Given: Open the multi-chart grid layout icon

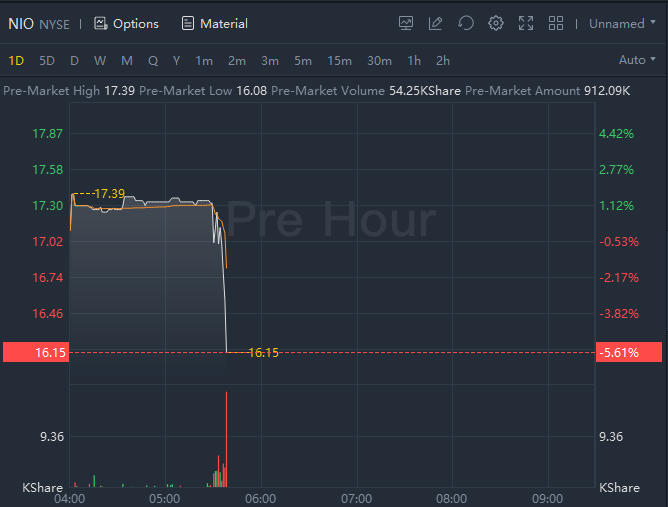Looking at the screenshot, I should 556,23.
